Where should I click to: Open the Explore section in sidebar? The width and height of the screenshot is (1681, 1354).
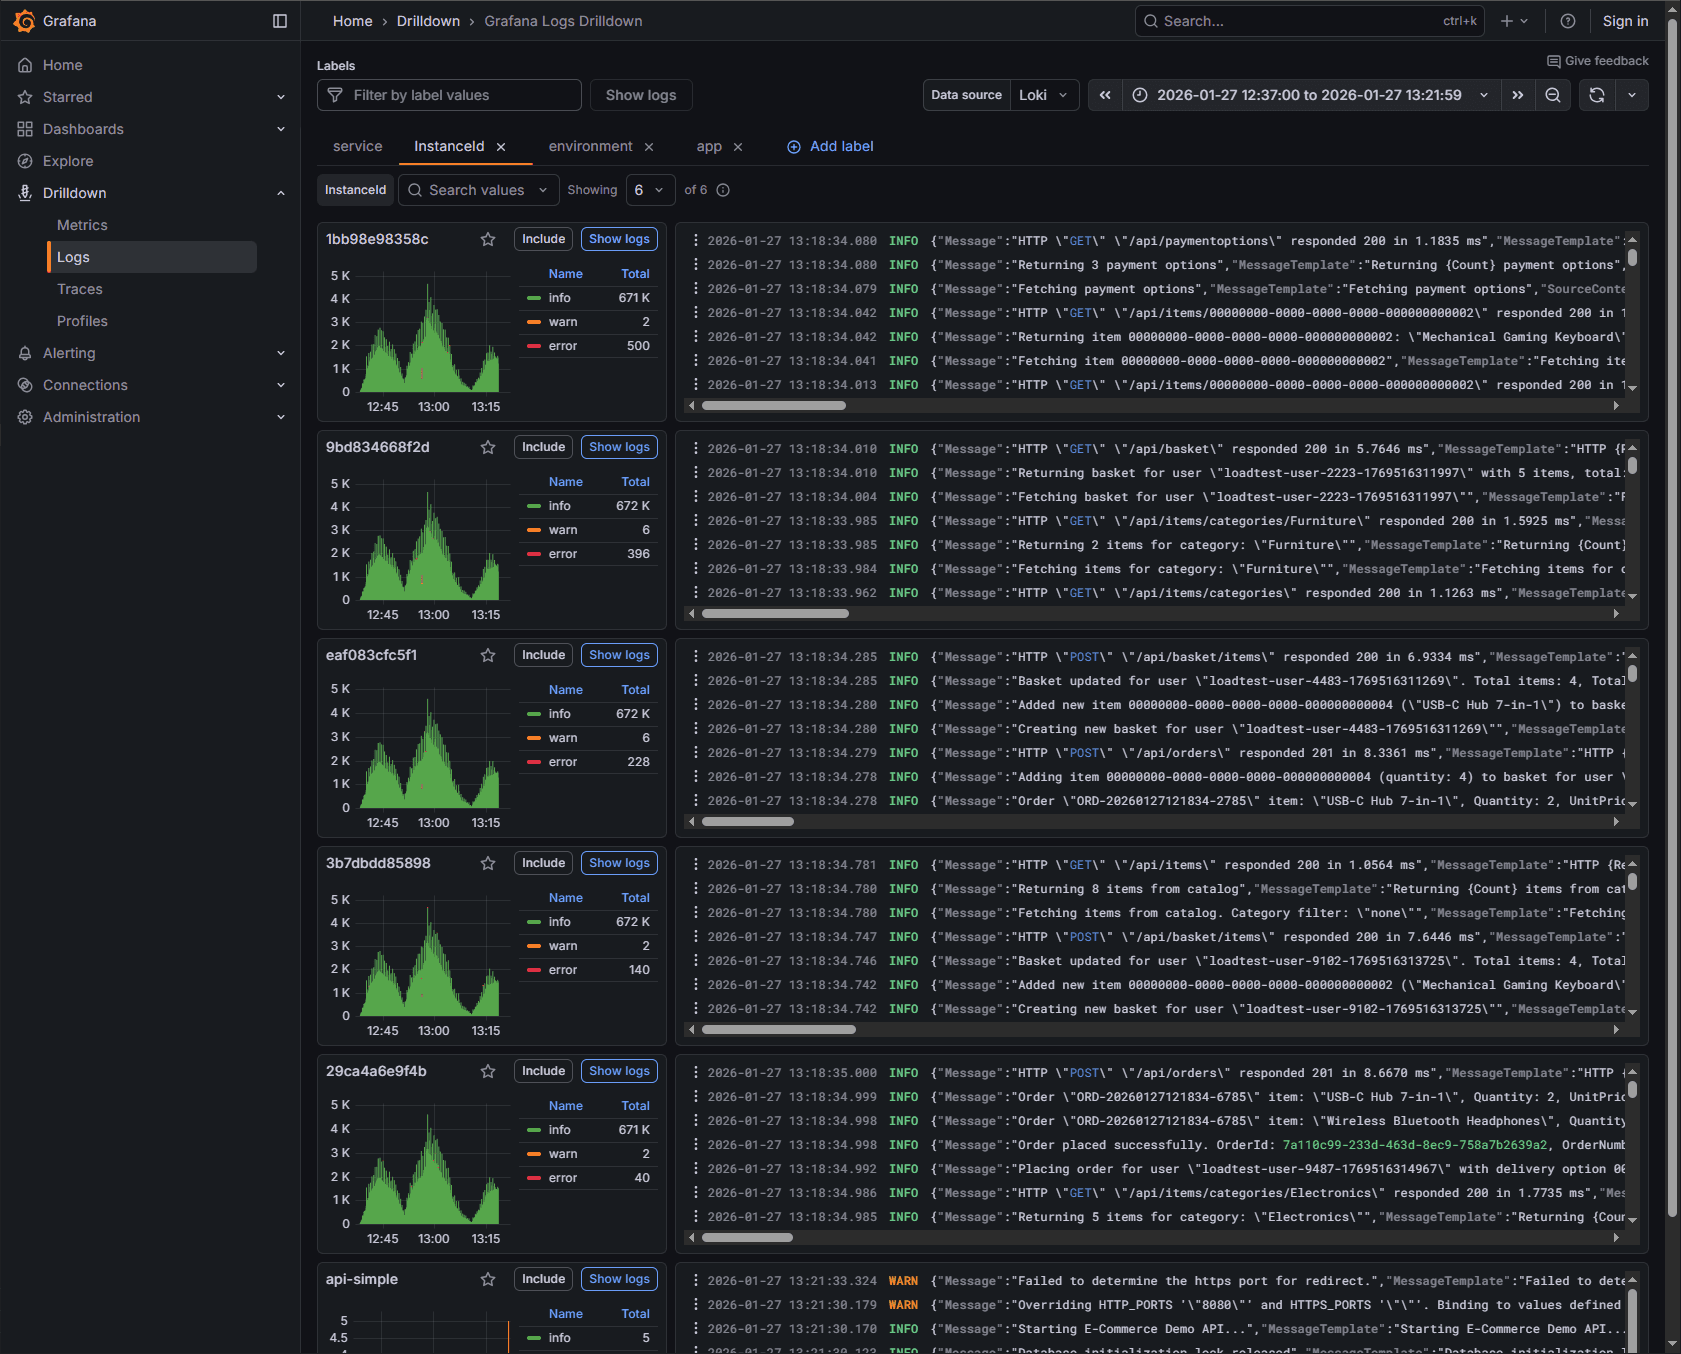pyautogui.click(x=68, y=160)
